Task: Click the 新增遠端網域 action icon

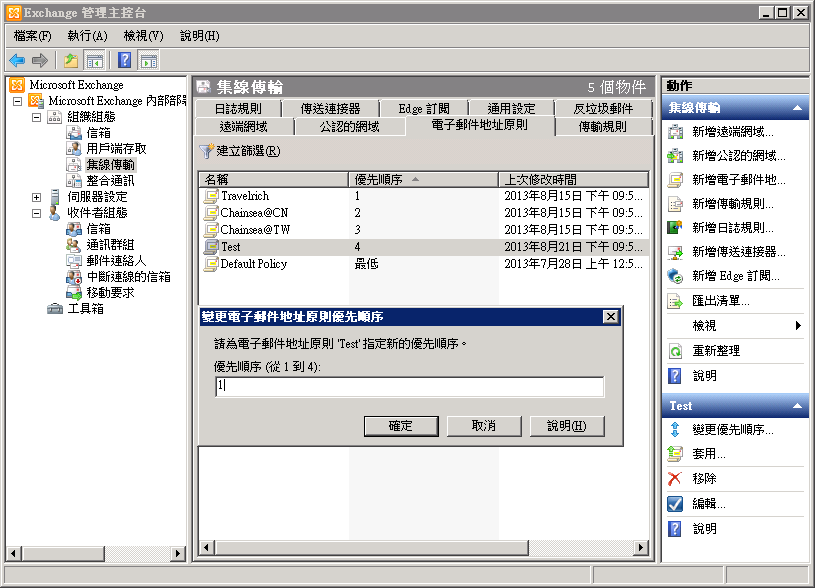Action: click(x=675, y=132)
